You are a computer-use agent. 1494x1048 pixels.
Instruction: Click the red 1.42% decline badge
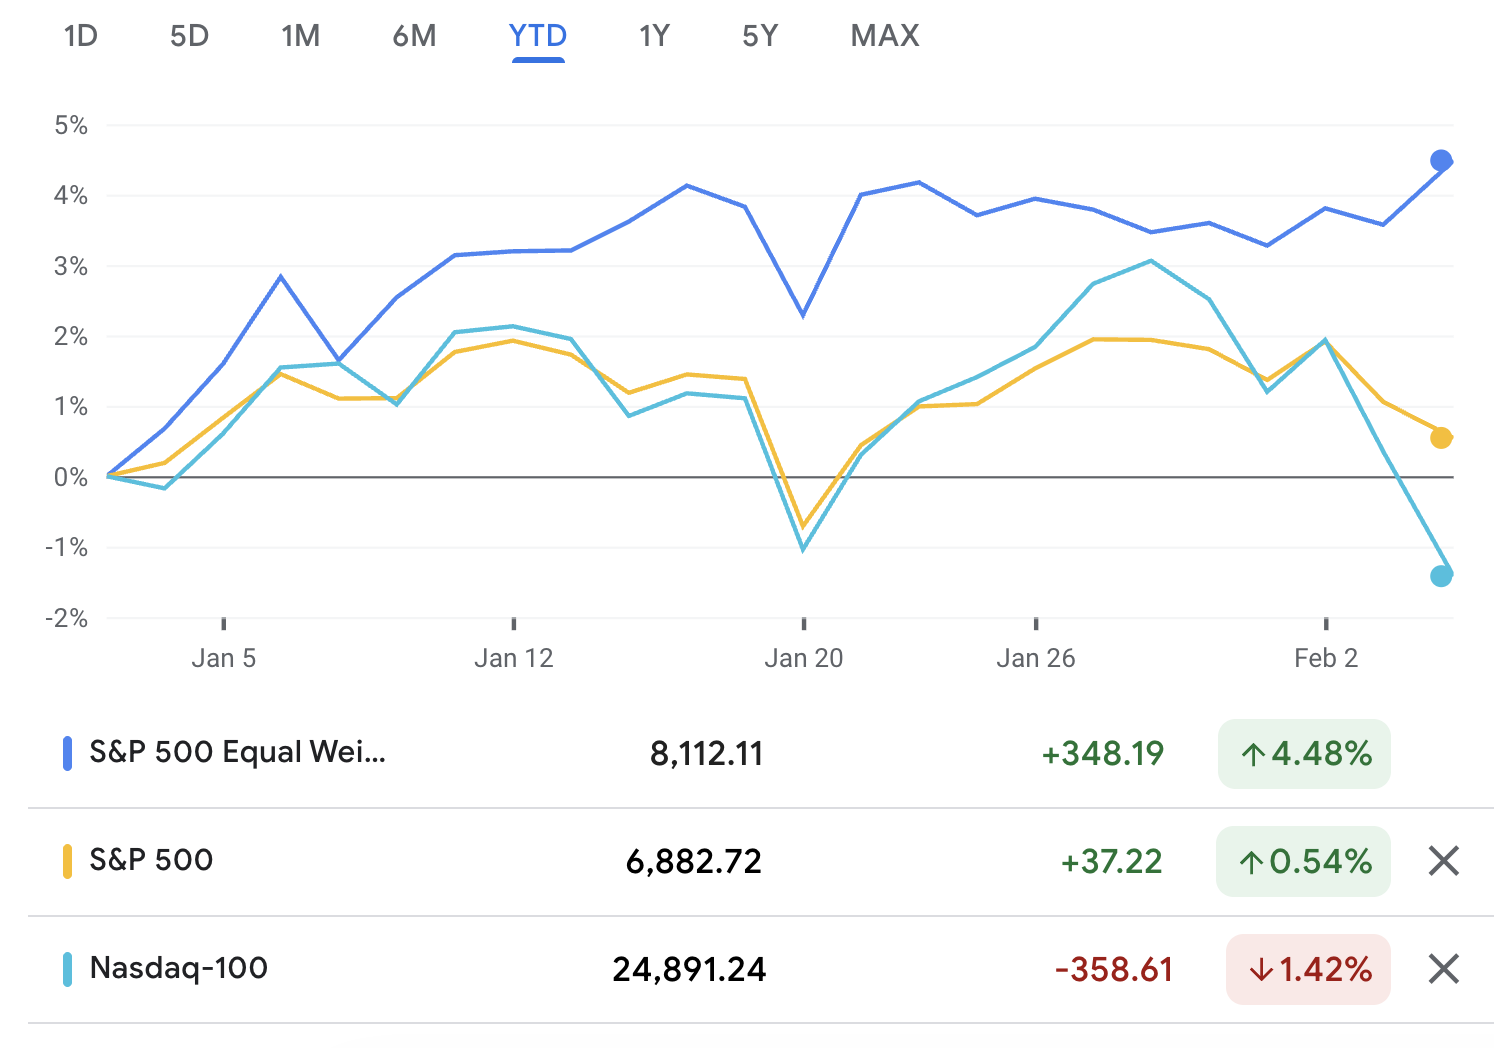(x=1308, y=969)
